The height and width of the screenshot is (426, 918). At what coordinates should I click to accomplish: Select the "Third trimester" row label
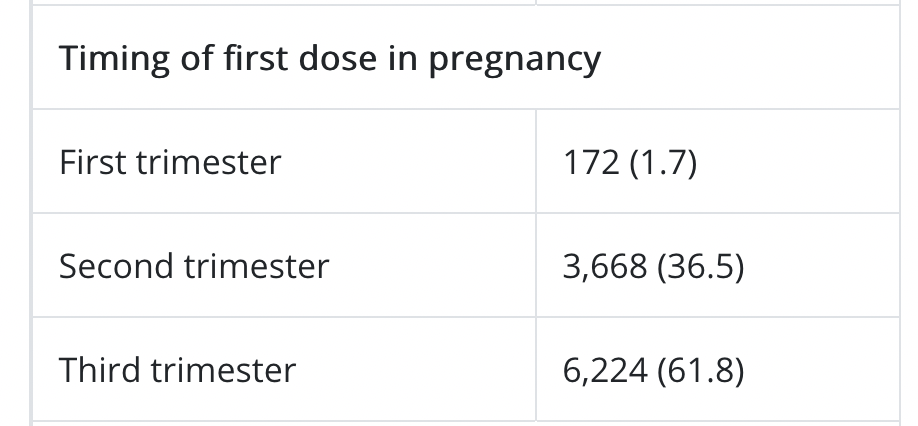(x=178, y=370)
